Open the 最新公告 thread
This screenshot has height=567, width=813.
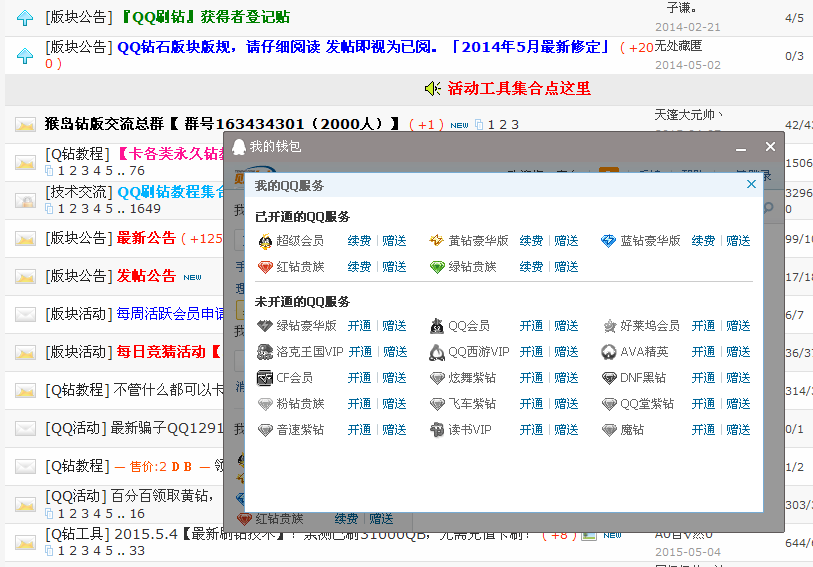click(x=146, y=238)
